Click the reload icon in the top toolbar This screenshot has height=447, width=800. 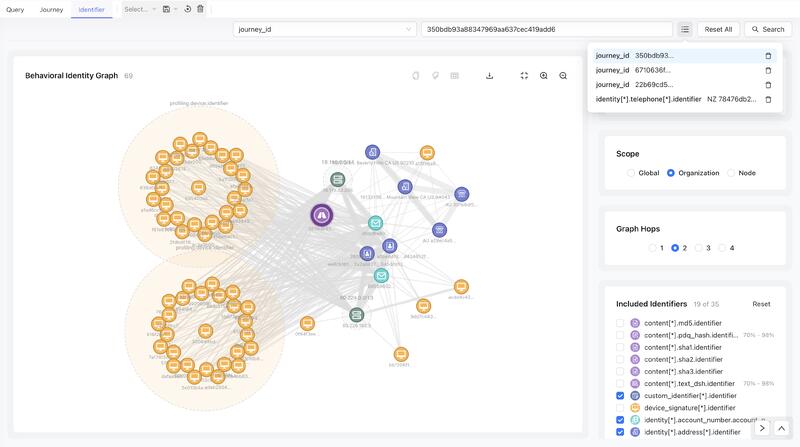coord(187,9)
